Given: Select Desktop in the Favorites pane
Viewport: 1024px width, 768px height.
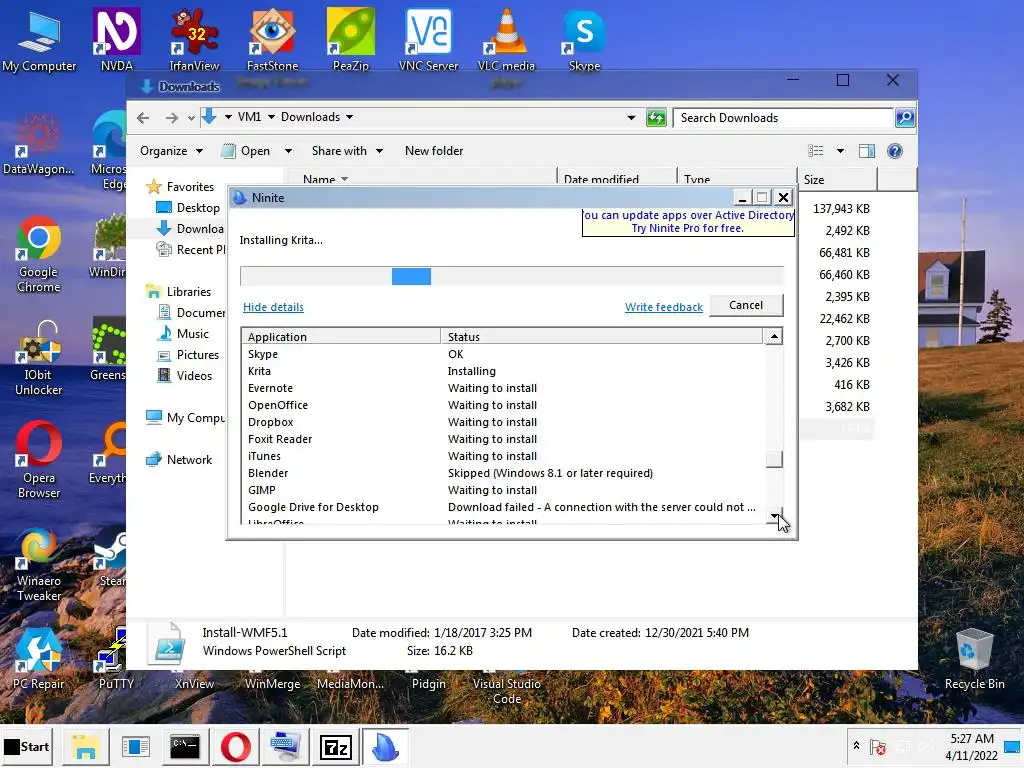Looking at the screenshot, I should pyautogui.click(x=198, y=208).
